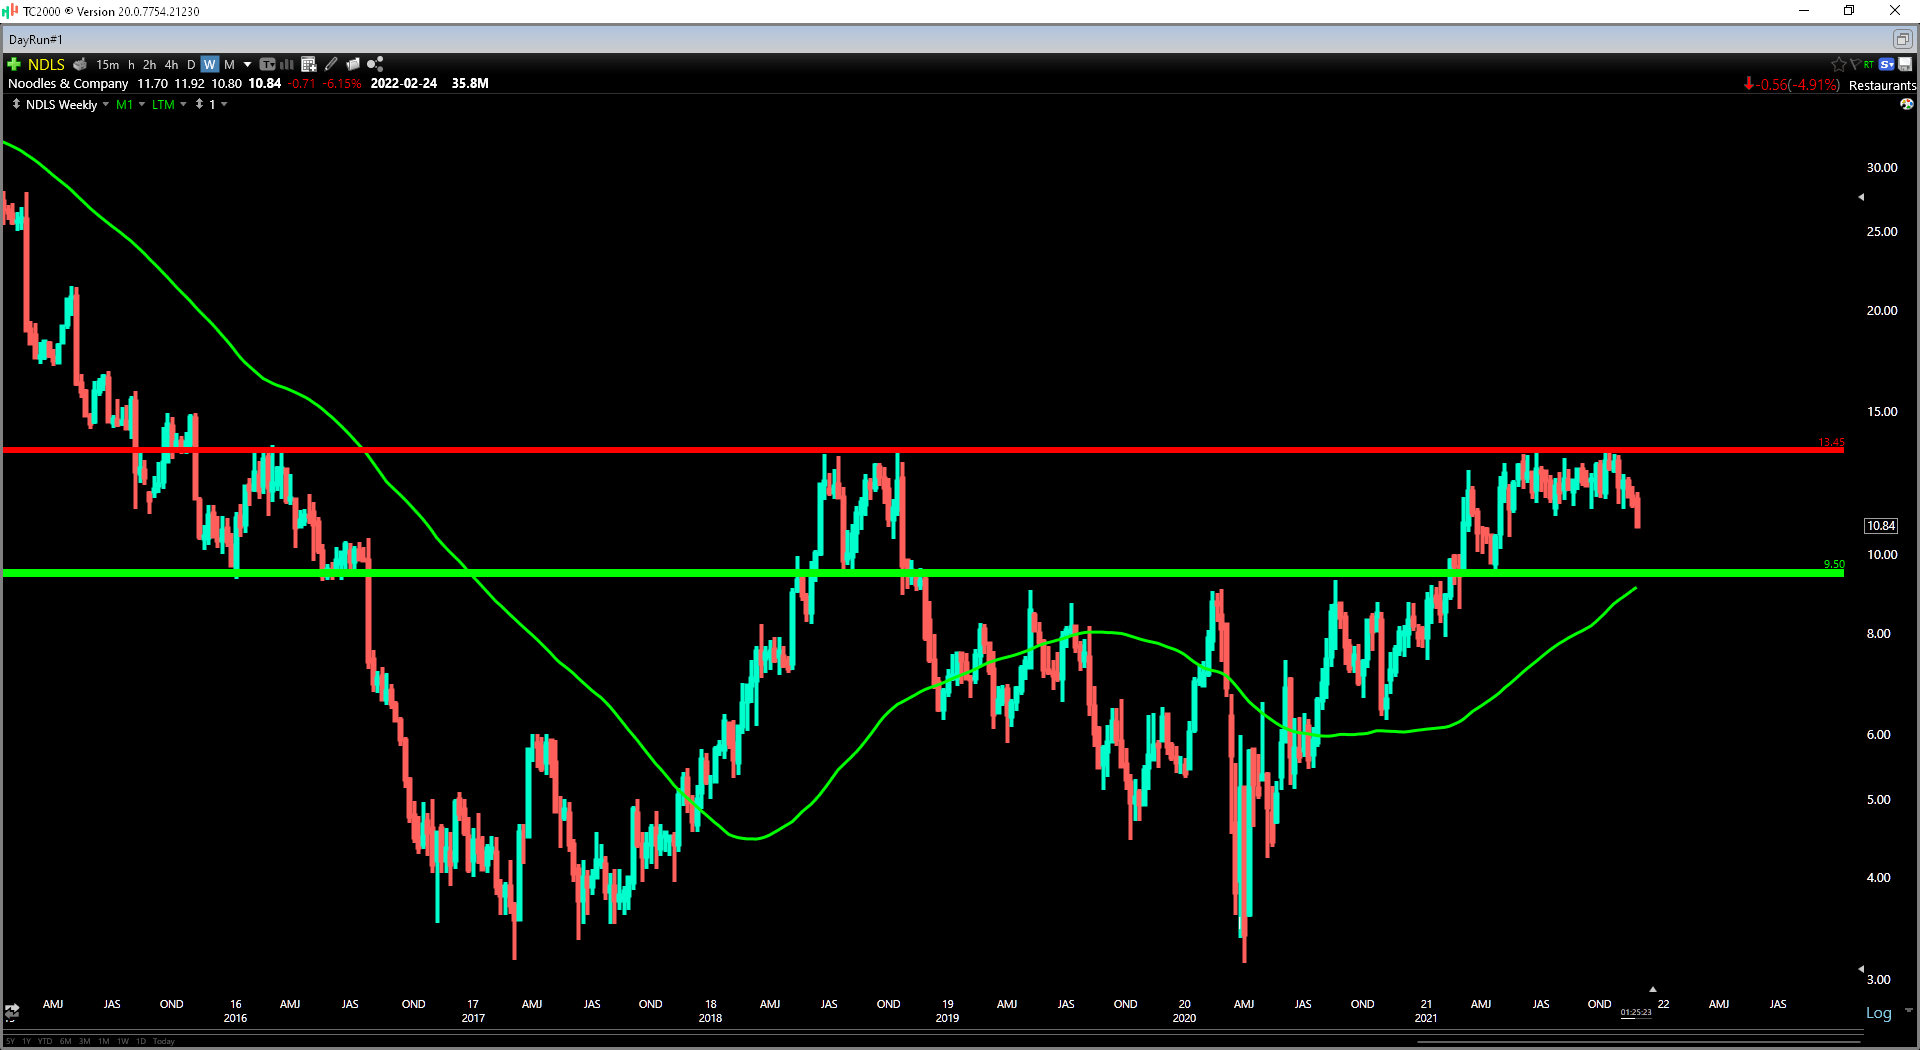Click the share/connections icon on the toolbar
The height and width of the screenshot is (1050, 1920).
click(375, 64)
